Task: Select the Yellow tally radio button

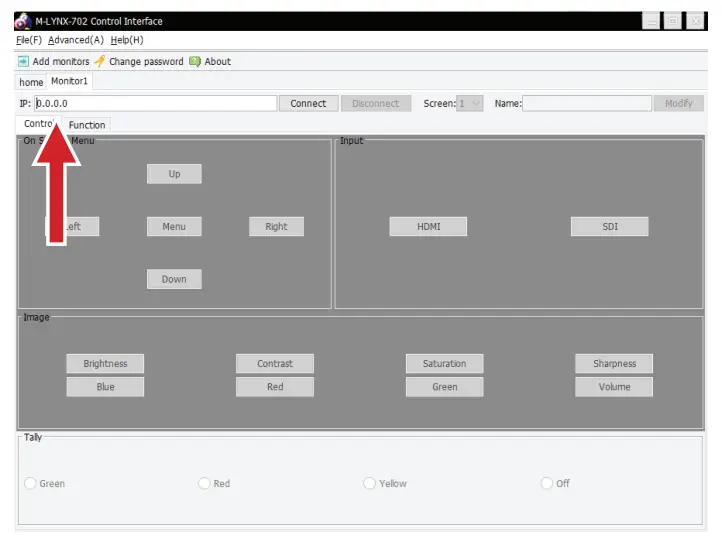Action: pos(369,483)
